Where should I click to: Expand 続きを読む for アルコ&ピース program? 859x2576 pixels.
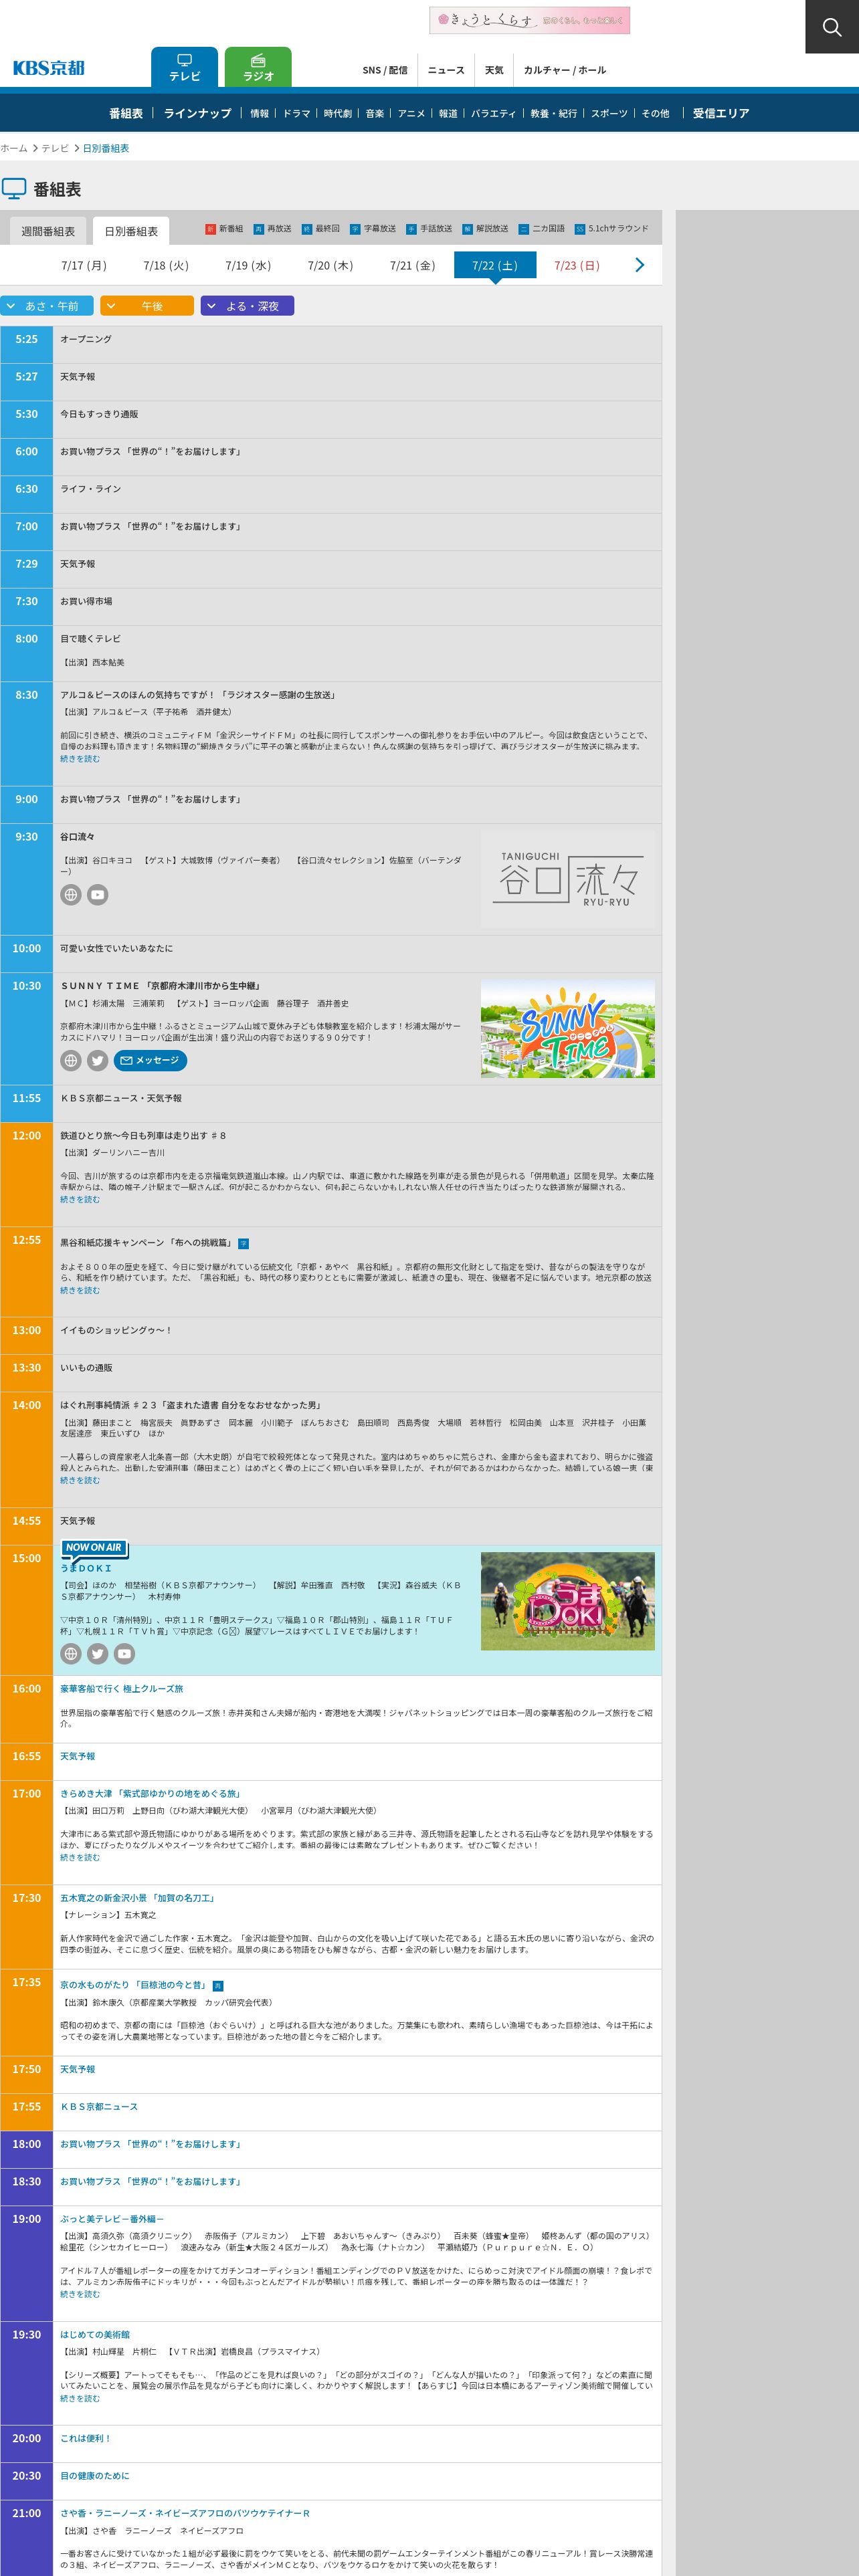click(80, 759)
